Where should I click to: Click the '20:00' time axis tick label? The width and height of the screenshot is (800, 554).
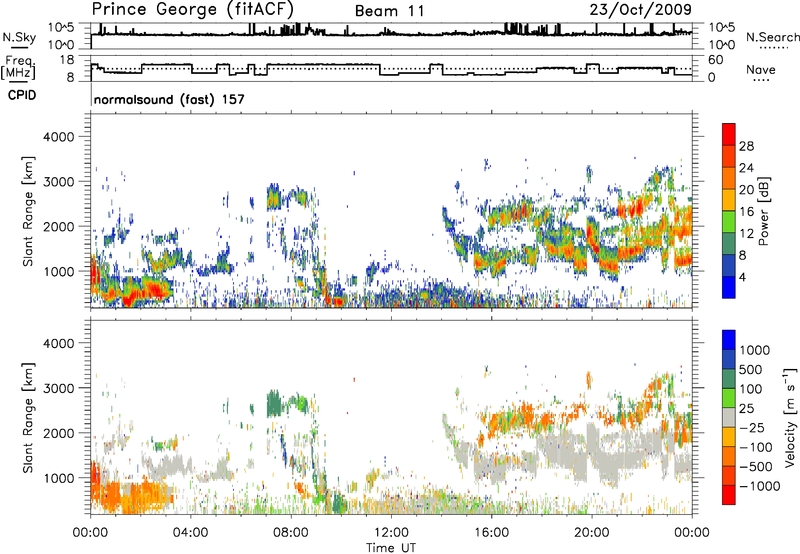[592, 533]
